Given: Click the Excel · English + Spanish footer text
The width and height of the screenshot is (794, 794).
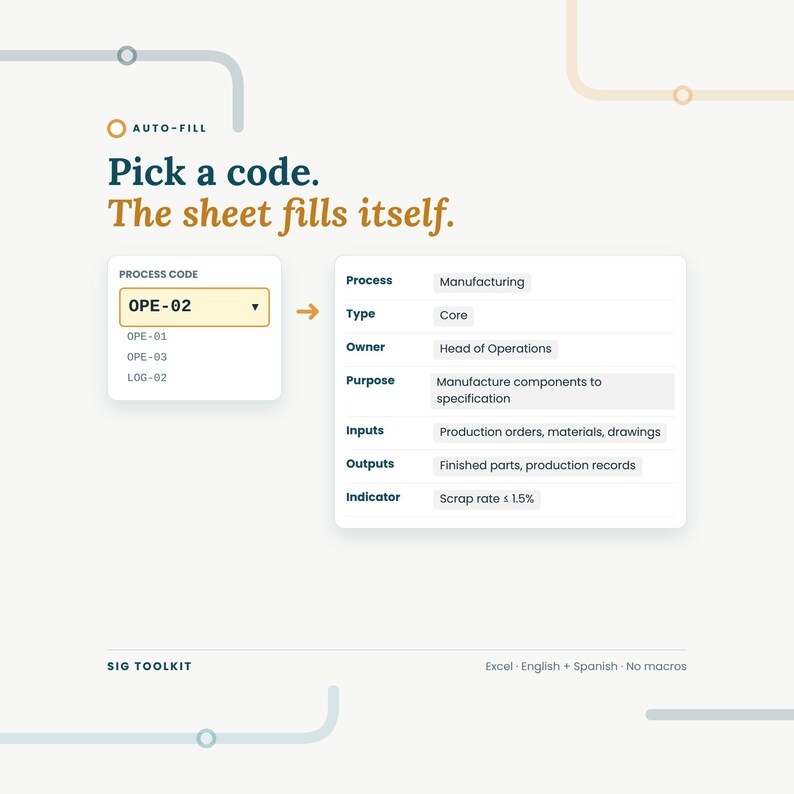Looking at the screenshot, I should click(586, 666).
